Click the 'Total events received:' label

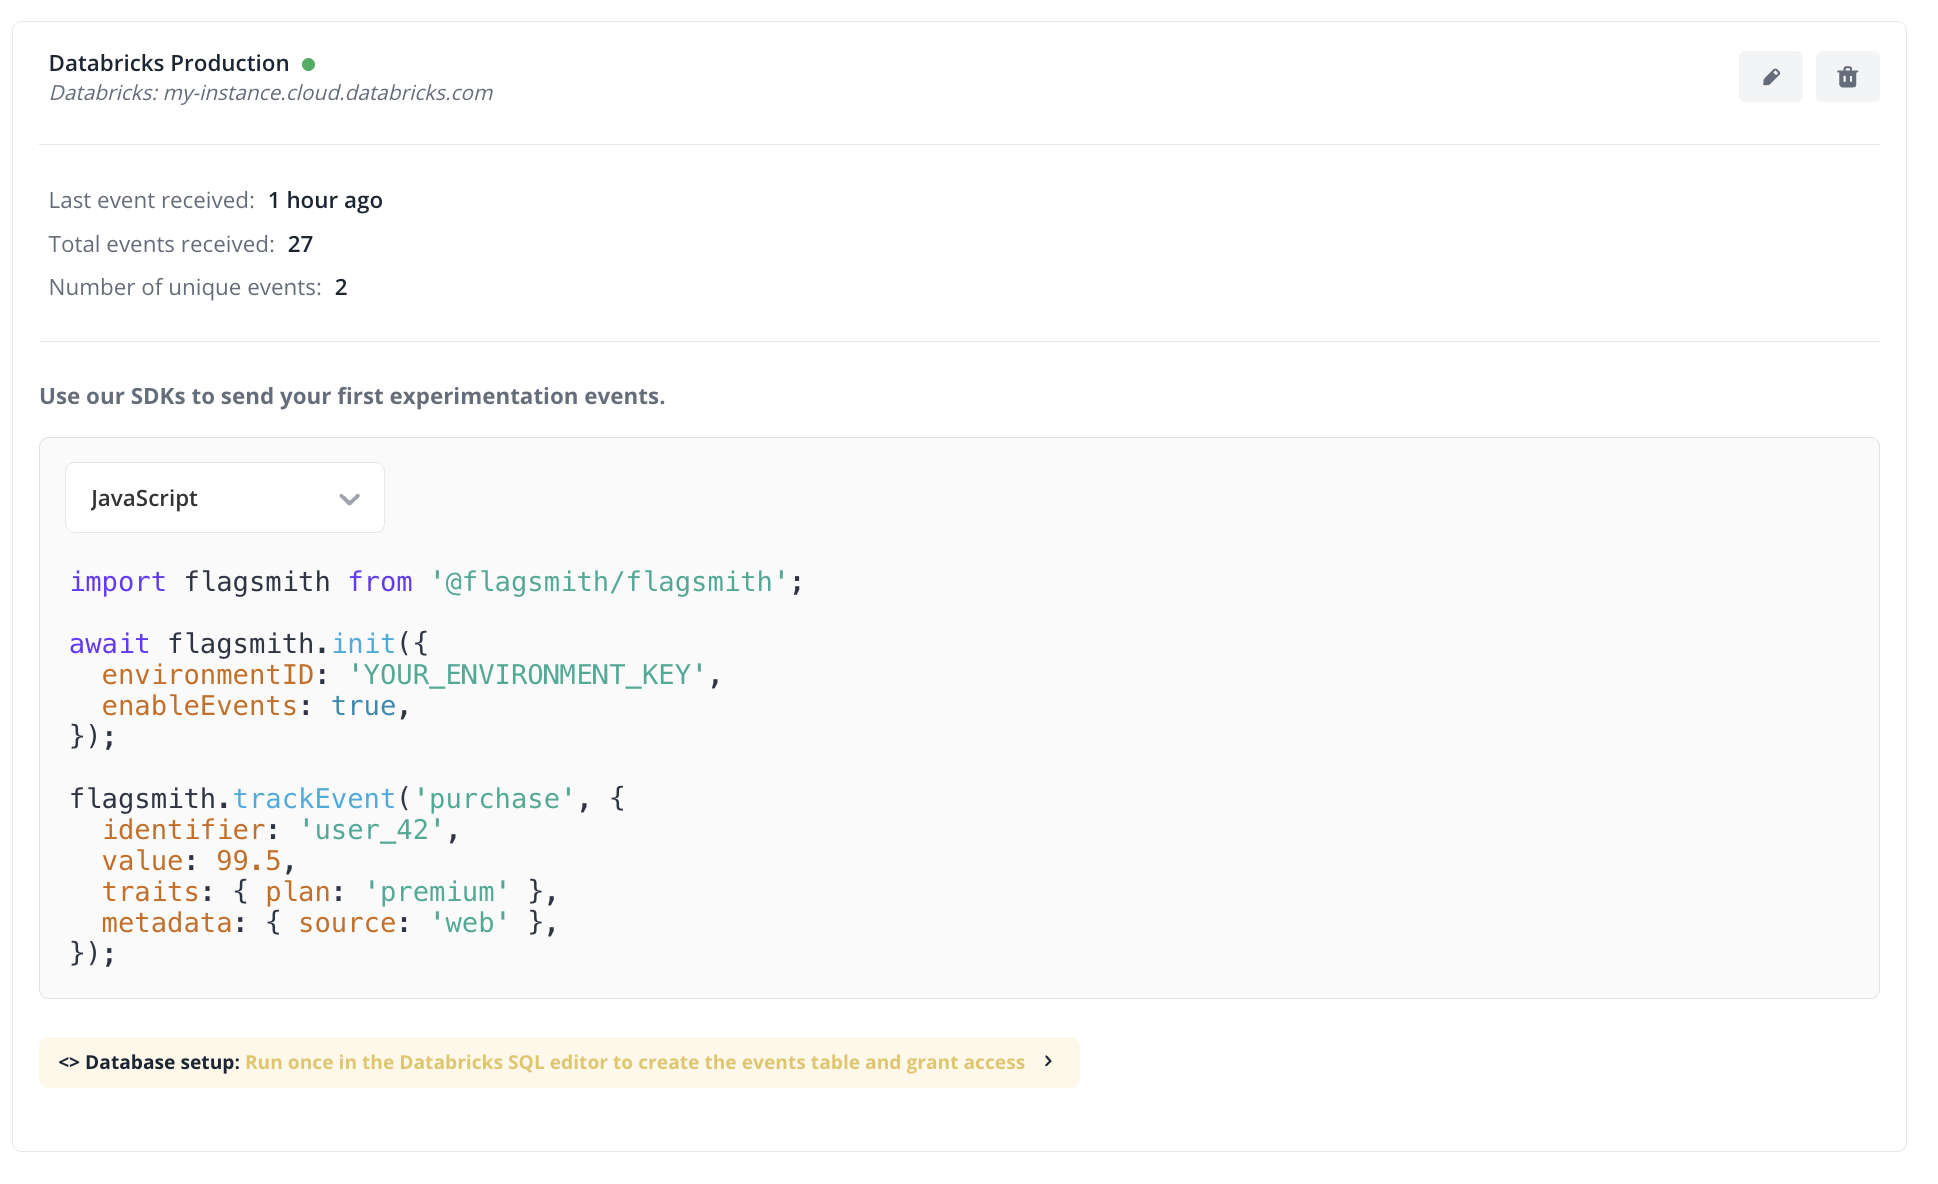pyautogui.click(x=162, y=244)
